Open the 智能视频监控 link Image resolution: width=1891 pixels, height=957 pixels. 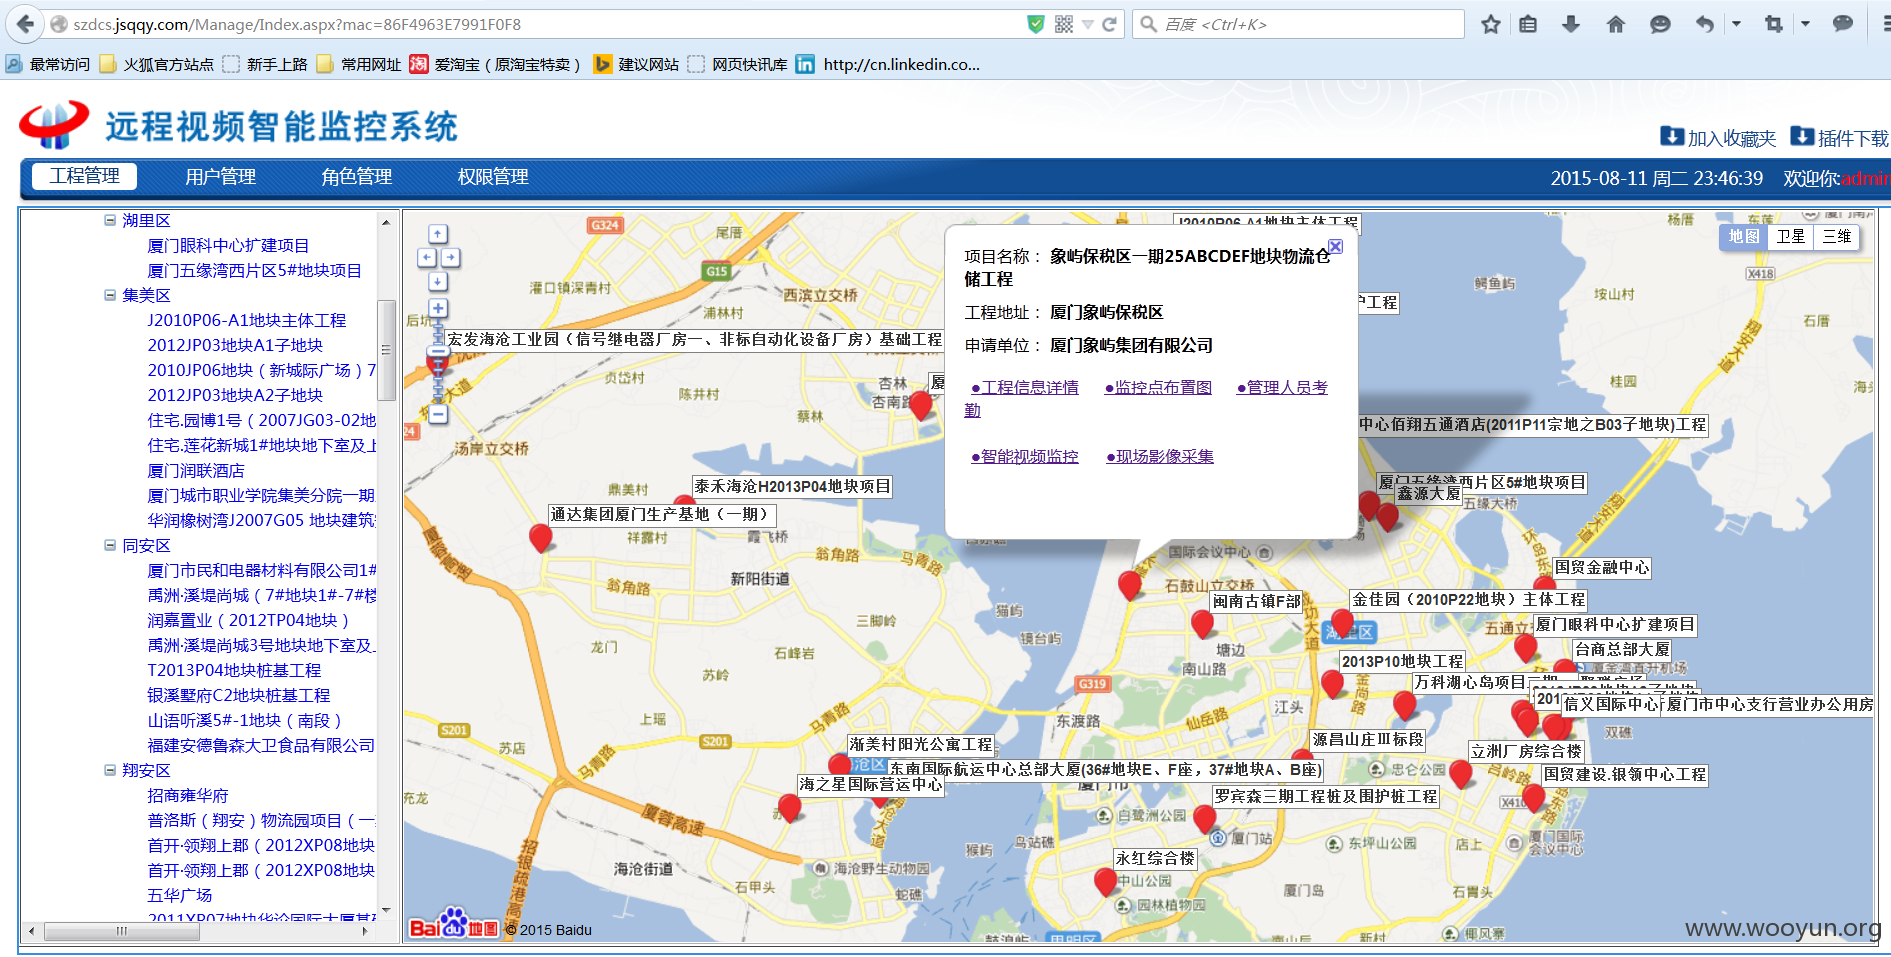1025,456
